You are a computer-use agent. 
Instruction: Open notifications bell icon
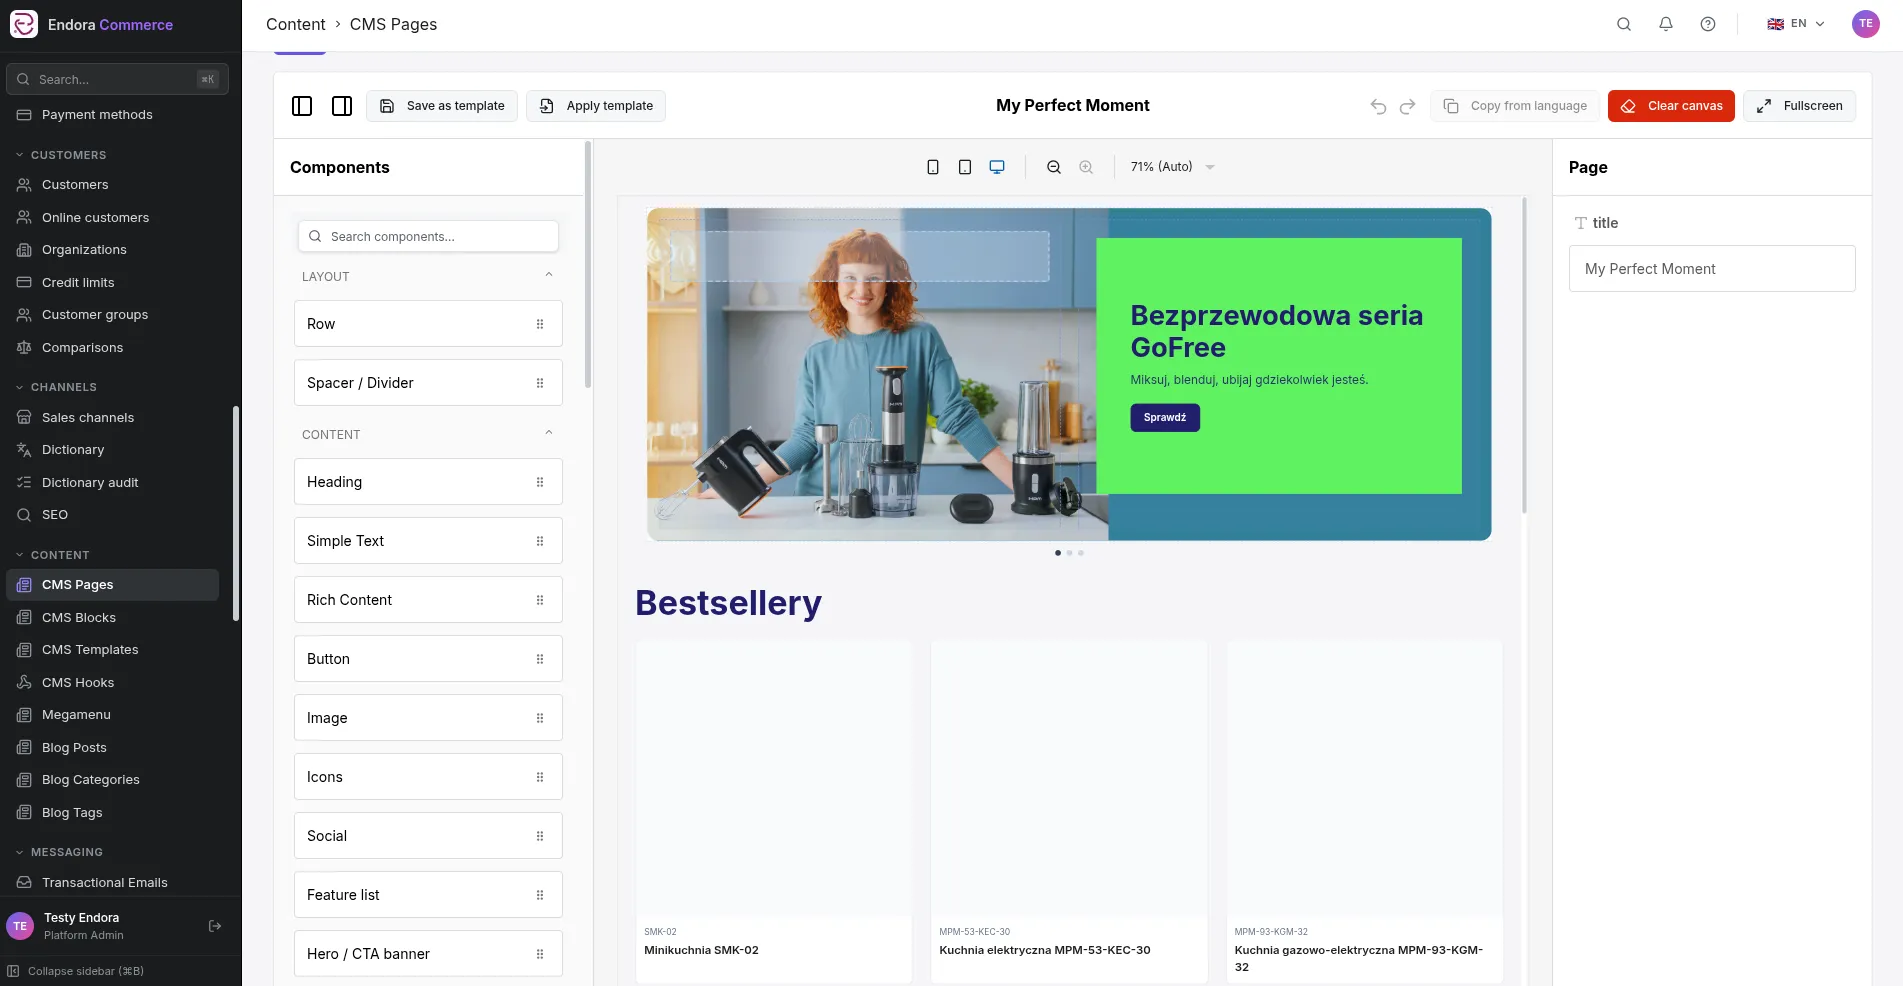[1666, 24]
